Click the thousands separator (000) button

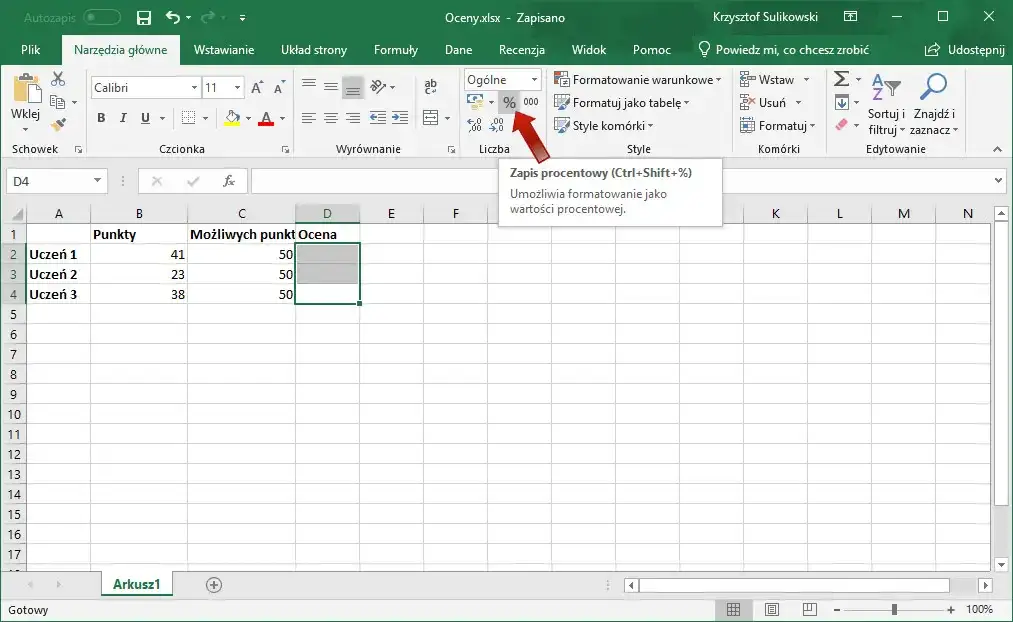[x=531, y=102]
